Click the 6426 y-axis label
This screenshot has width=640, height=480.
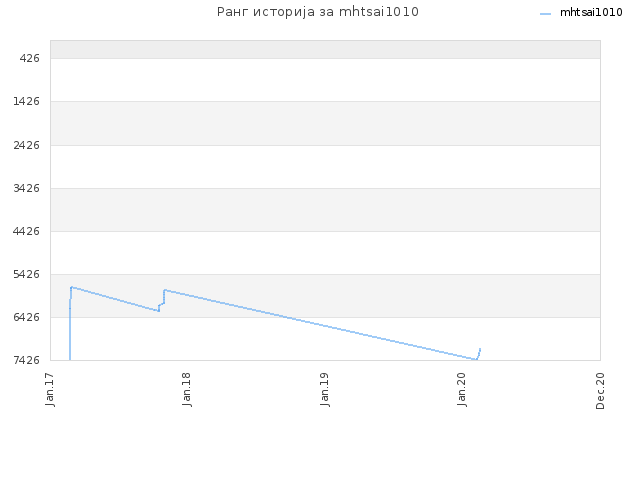(x=26, y=317)
